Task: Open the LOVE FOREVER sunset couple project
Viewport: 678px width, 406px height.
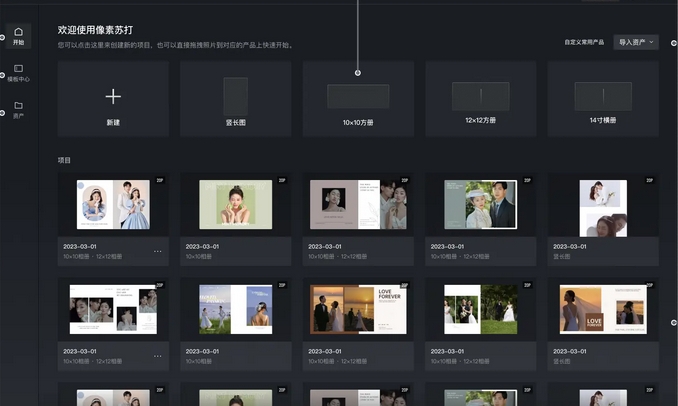Action: pos(358,309)
